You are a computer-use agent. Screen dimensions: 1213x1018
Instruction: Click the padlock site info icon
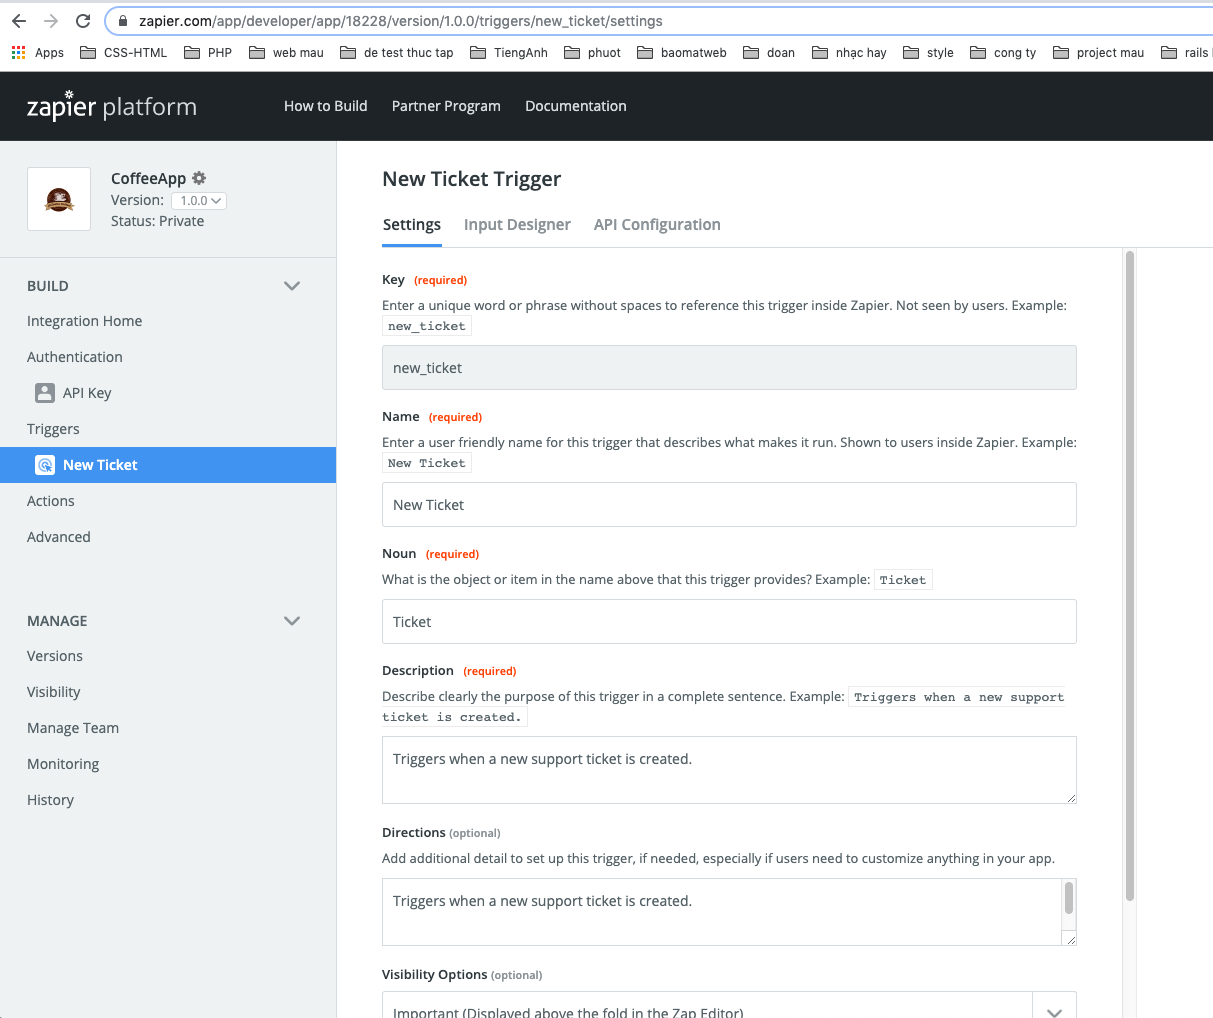123,21
